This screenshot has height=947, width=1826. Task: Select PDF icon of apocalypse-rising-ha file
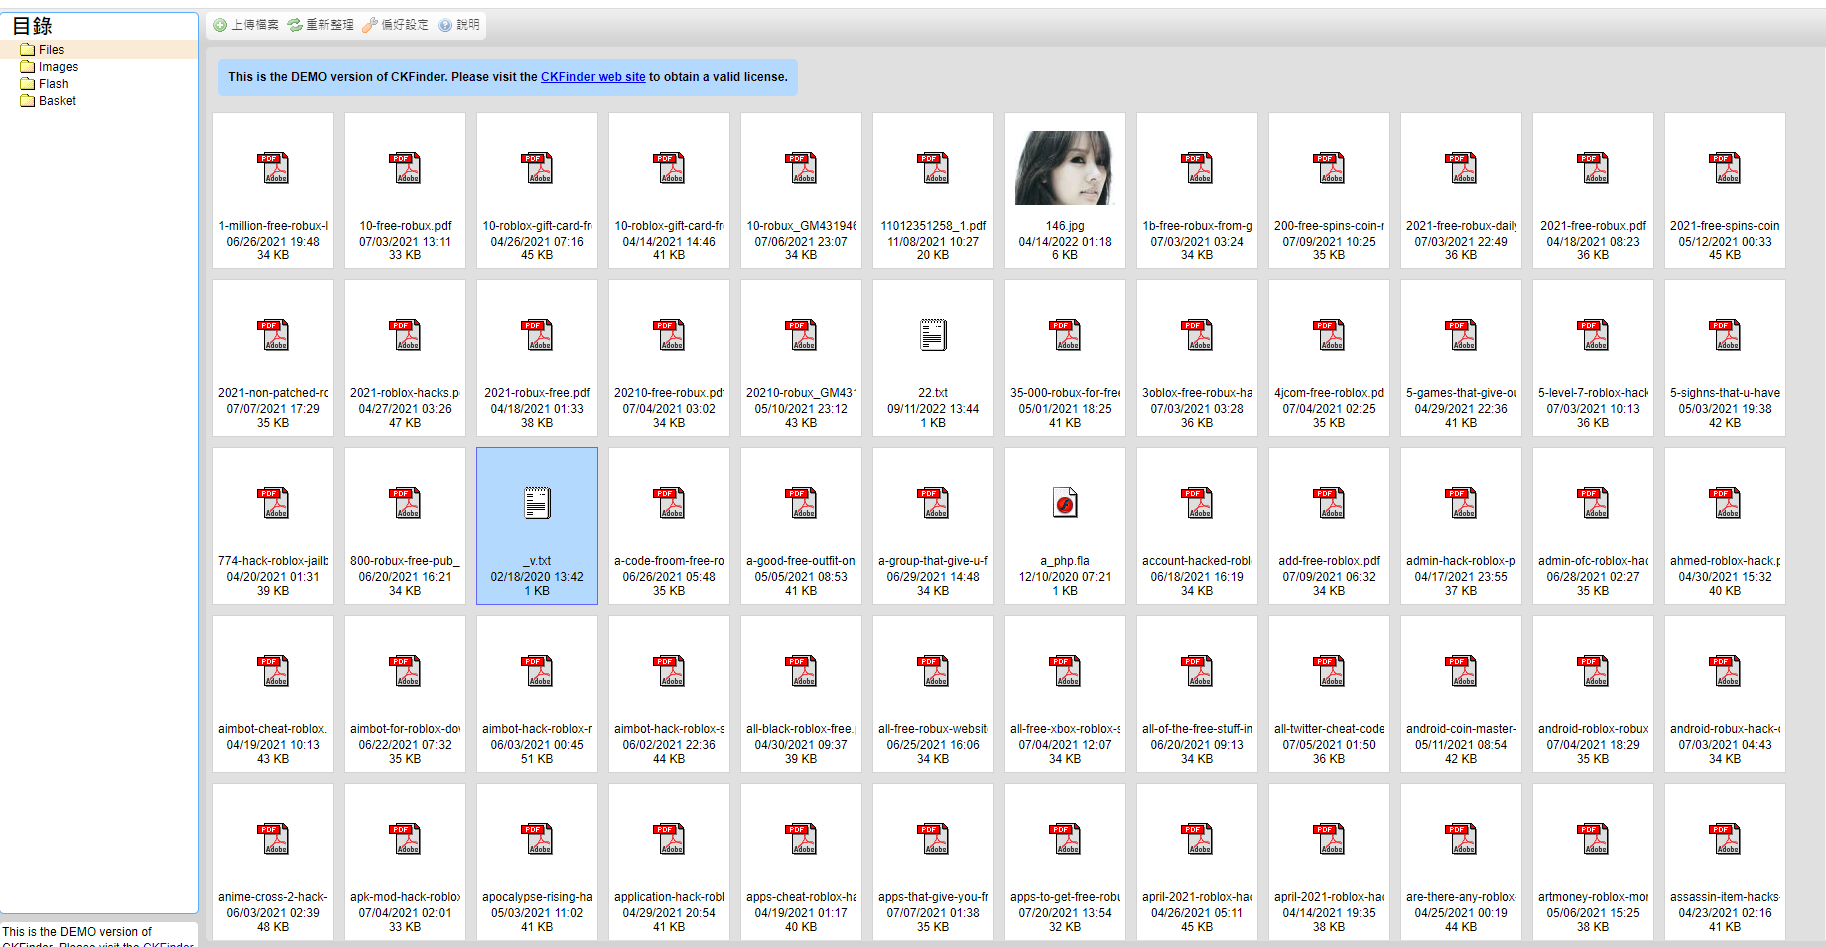(x=537, y=839)
